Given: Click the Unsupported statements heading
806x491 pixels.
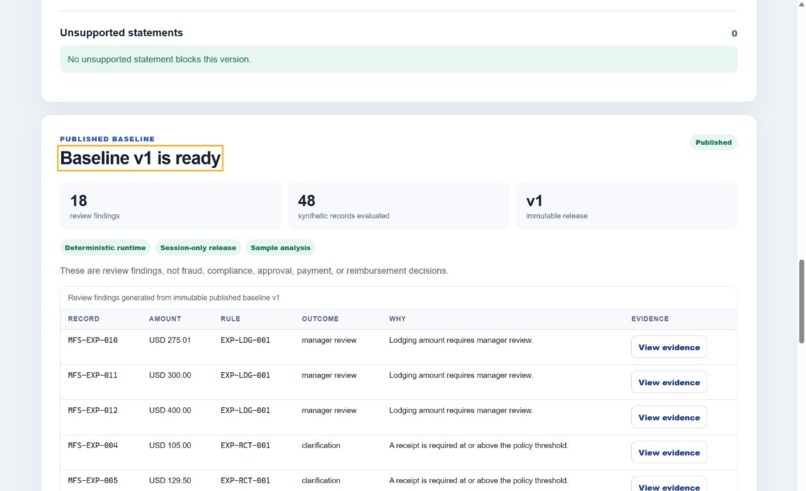Looking at the screenshot, I should (121, 32).
